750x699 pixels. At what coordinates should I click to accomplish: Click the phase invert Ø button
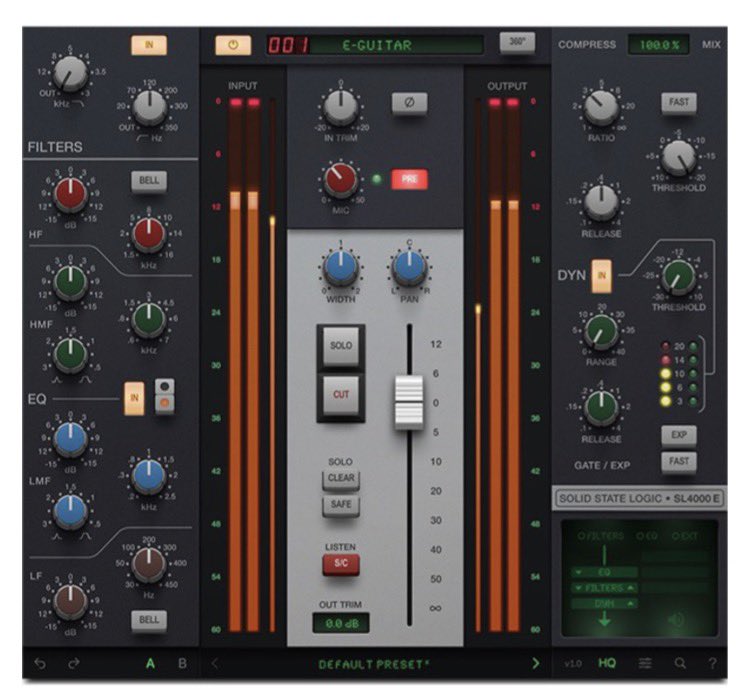click(x=409, y=102)
